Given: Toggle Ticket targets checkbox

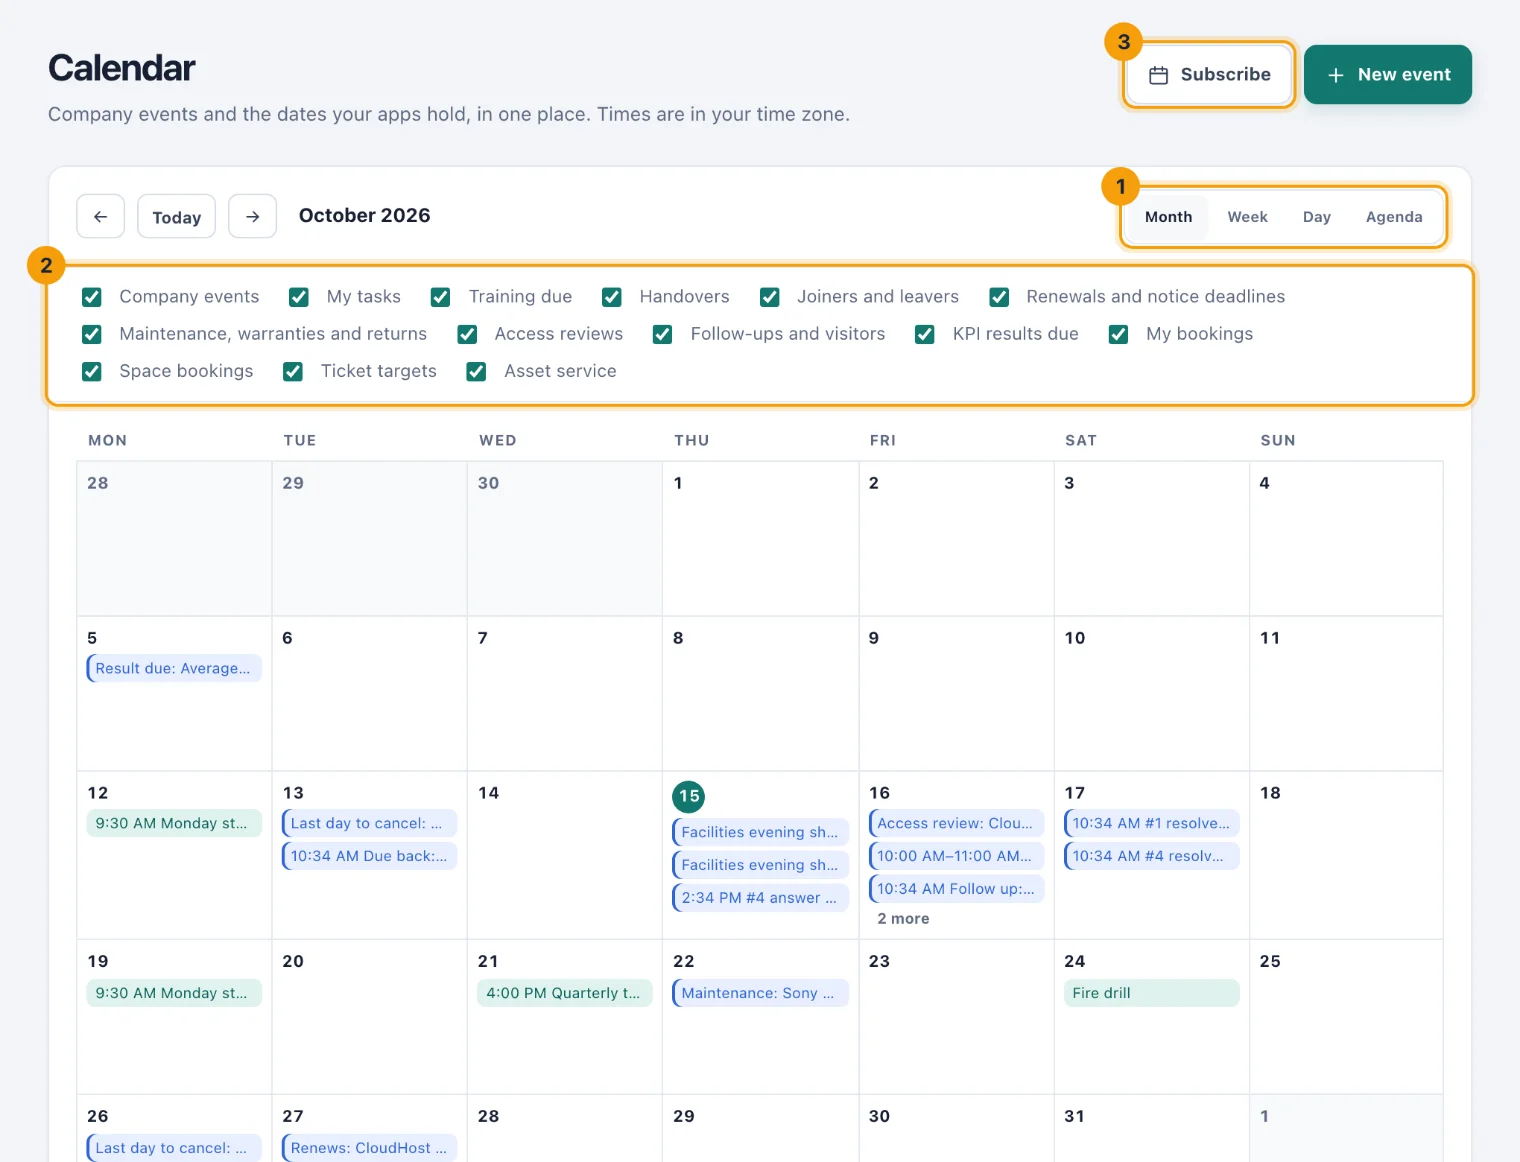Looking at the screenshot, I should click(293, 372).
